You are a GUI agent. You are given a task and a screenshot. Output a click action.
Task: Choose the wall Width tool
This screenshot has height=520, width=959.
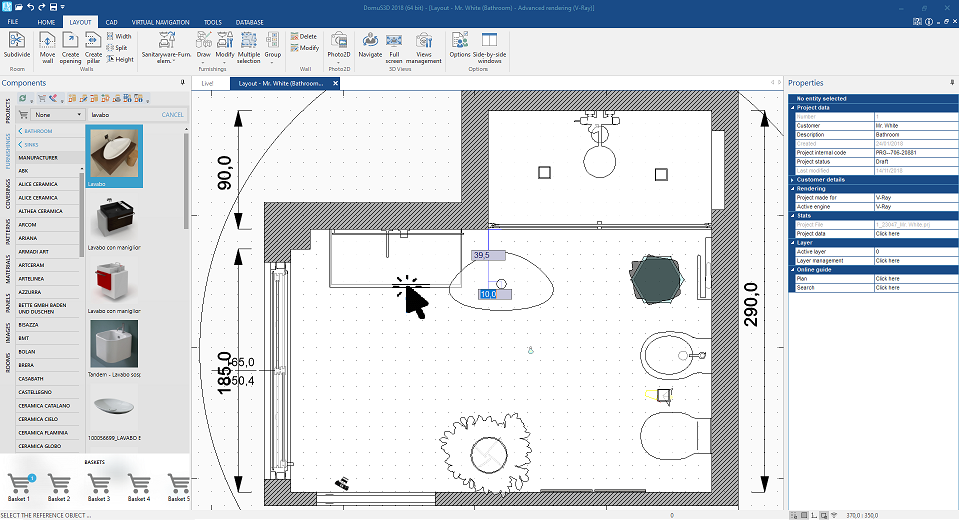pyautogui.click(x=119, y=36)
